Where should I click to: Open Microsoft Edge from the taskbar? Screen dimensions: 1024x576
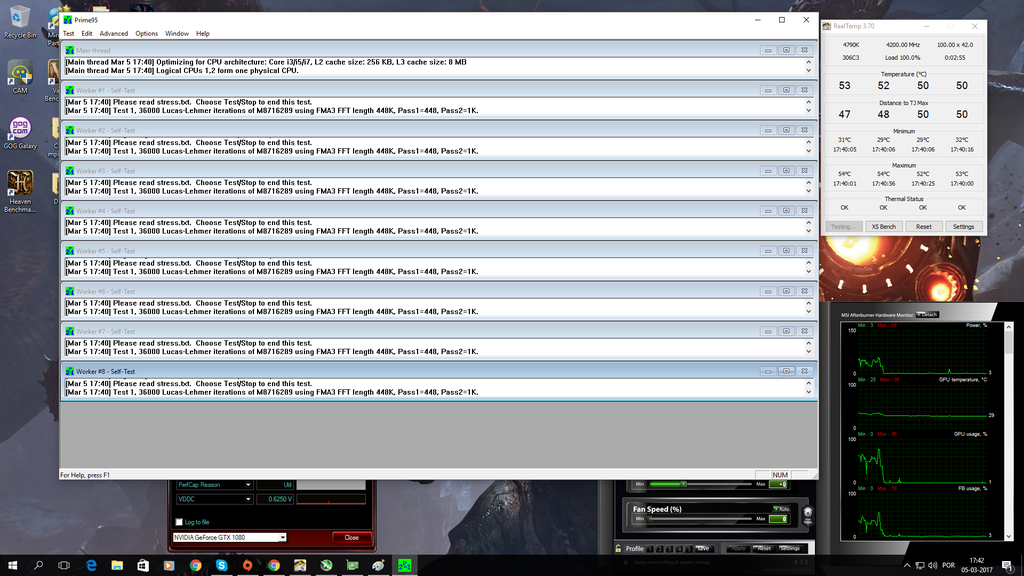click(x=91, y=565)
